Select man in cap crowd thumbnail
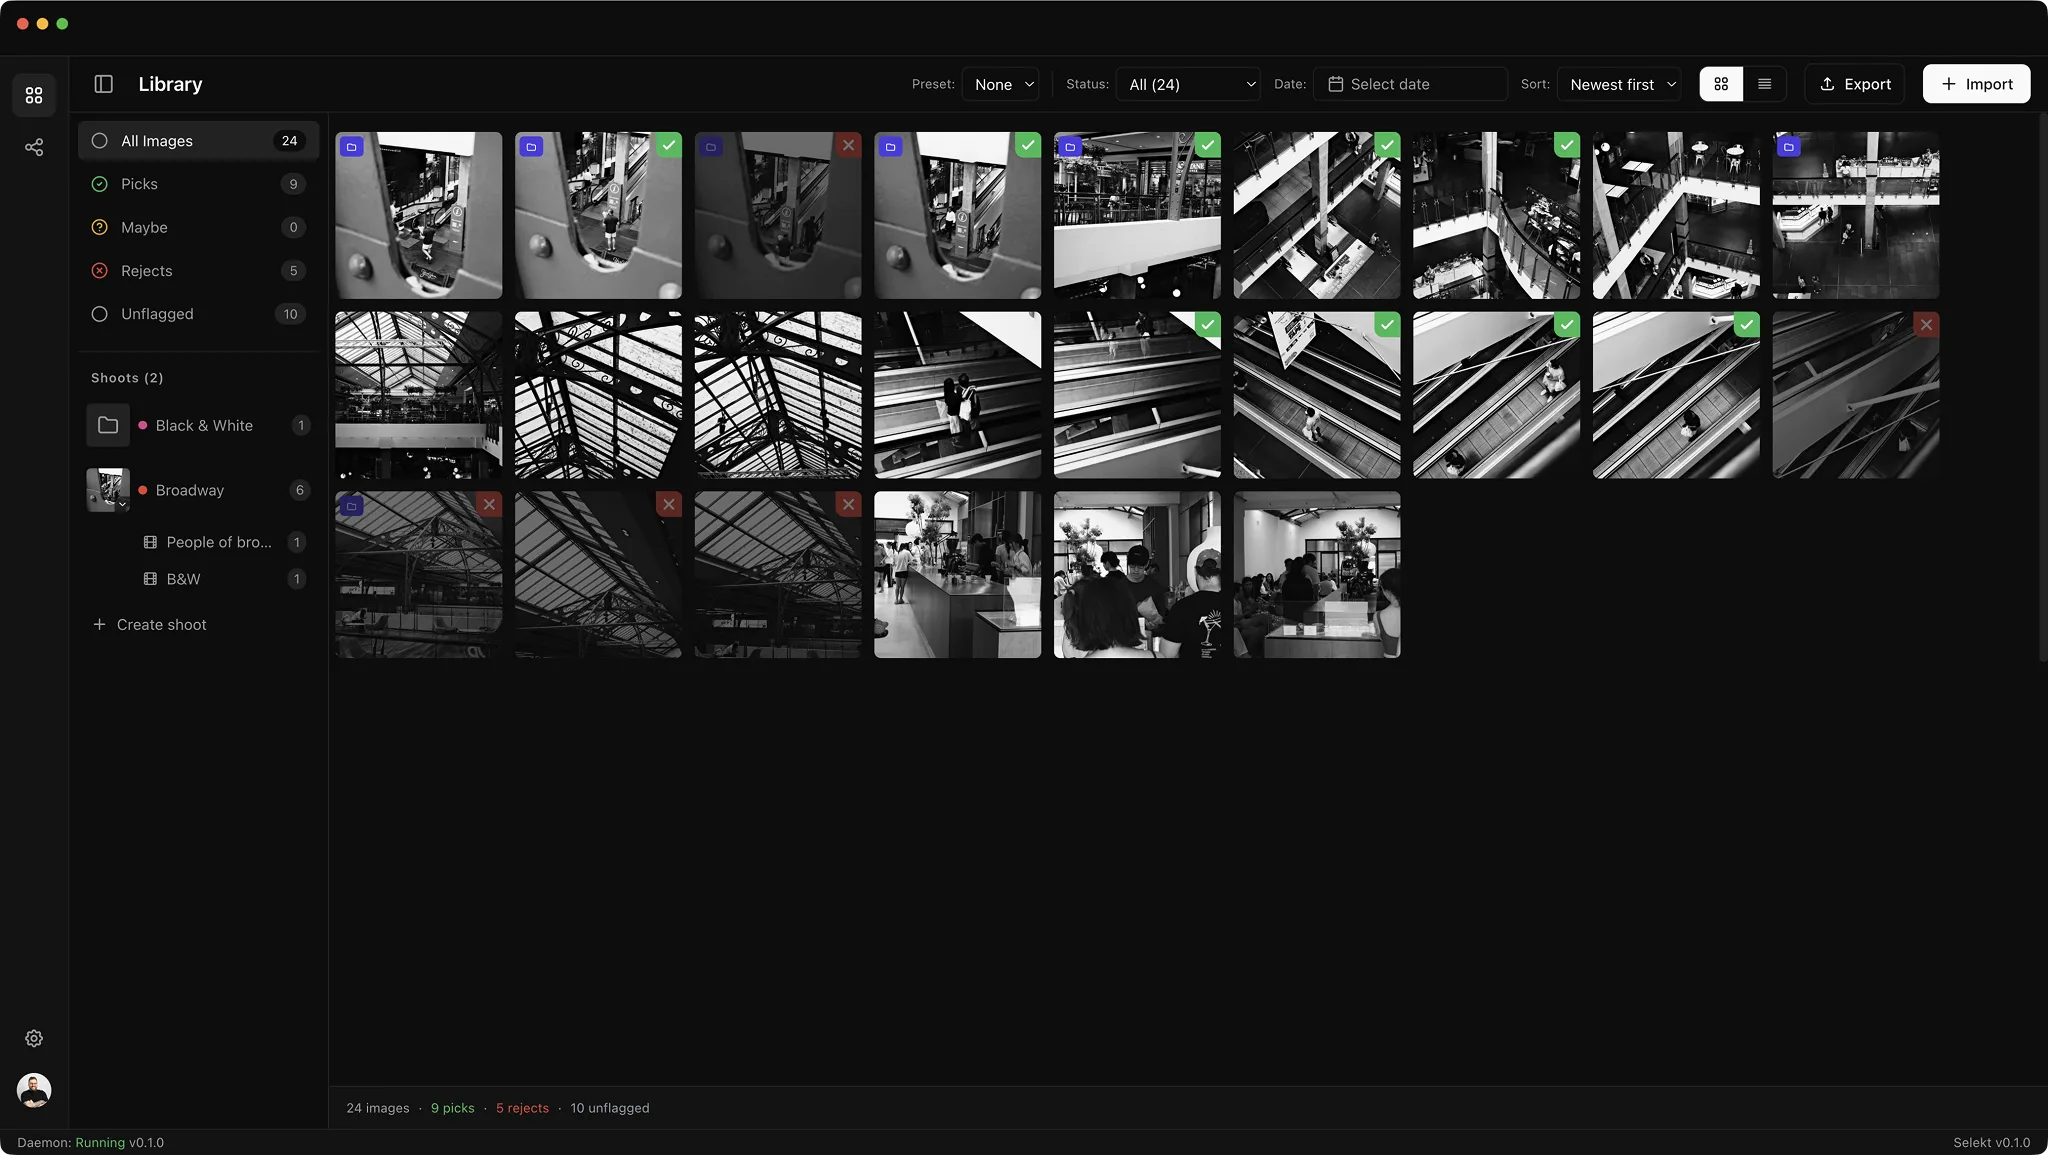2048x1155 pixels. coord(1137,574)
